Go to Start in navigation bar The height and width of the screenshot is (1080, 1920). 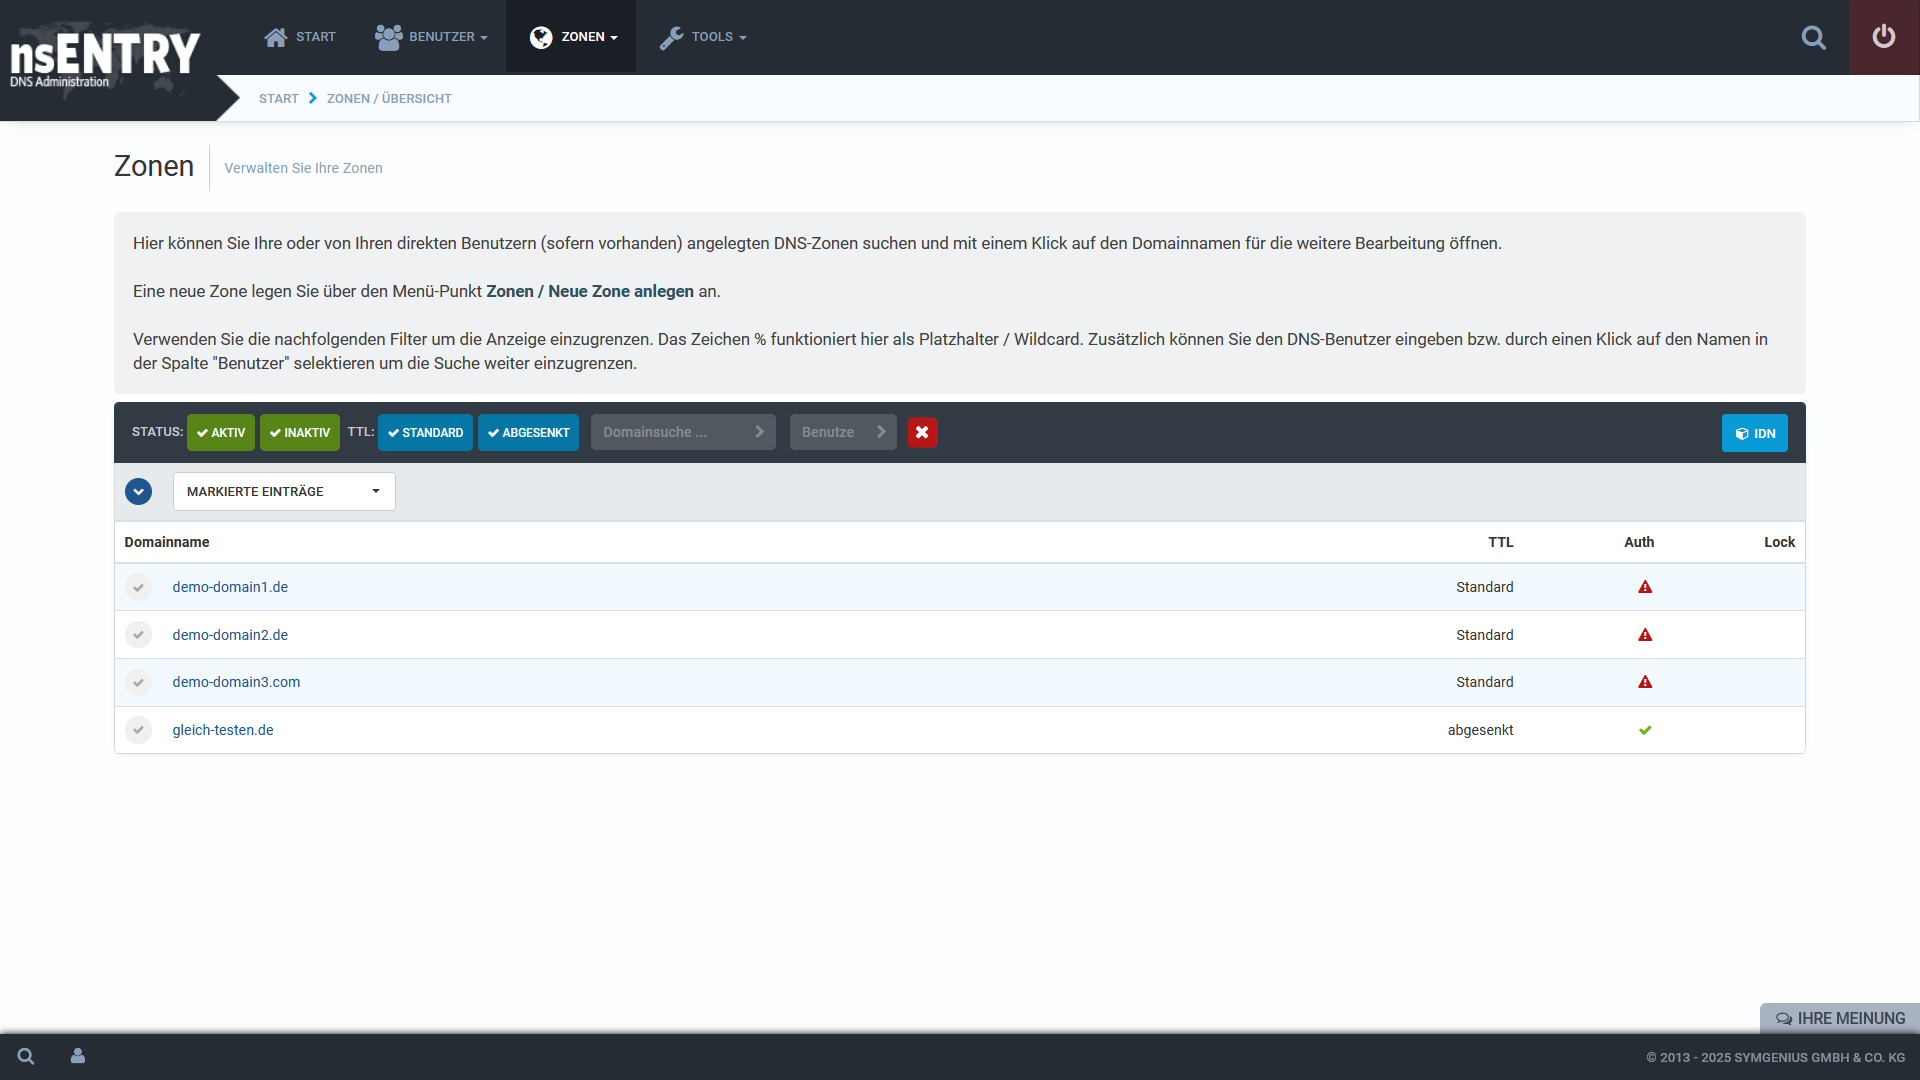pyautogui.click(x=300, y=37)
